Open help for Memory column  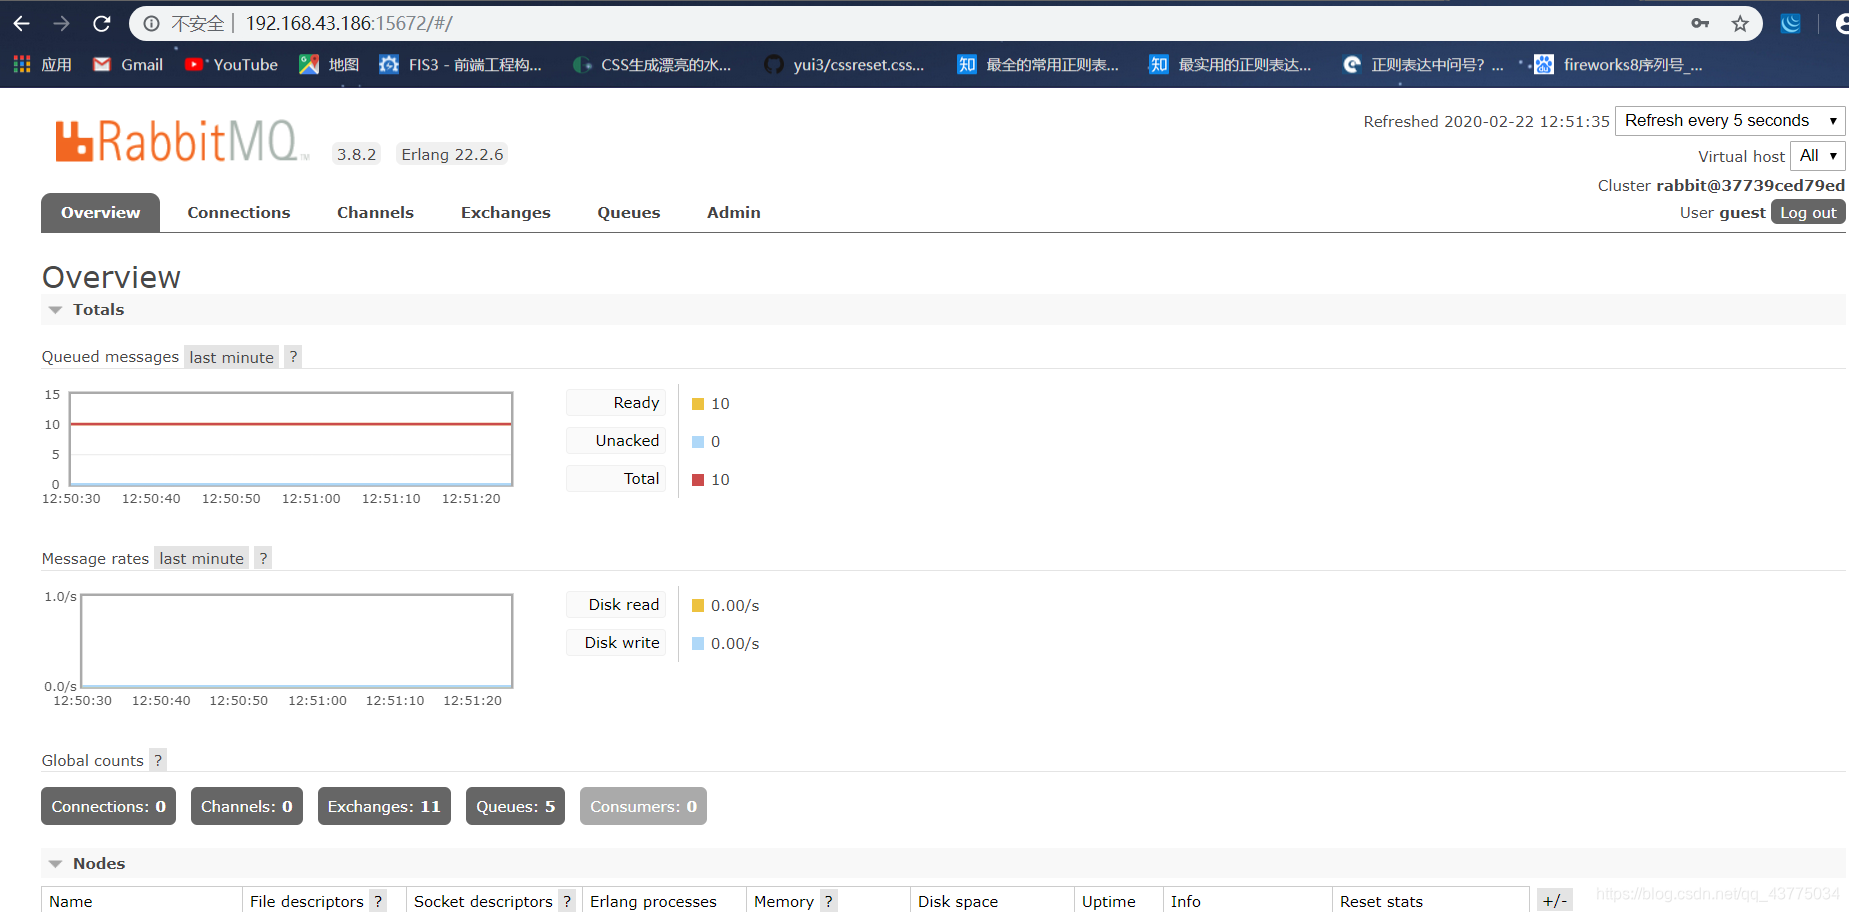tap(828, 901)
